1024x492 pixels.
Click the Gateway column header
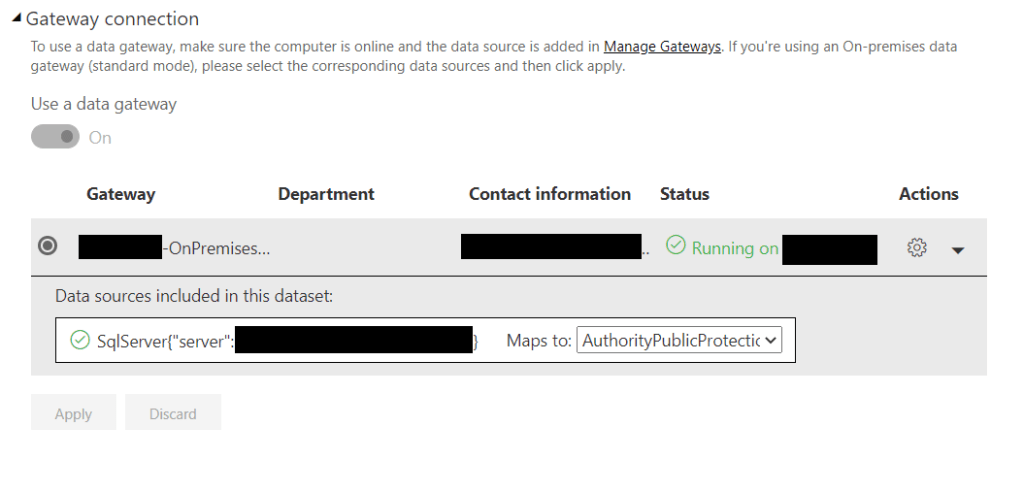[x=121, y=194]
